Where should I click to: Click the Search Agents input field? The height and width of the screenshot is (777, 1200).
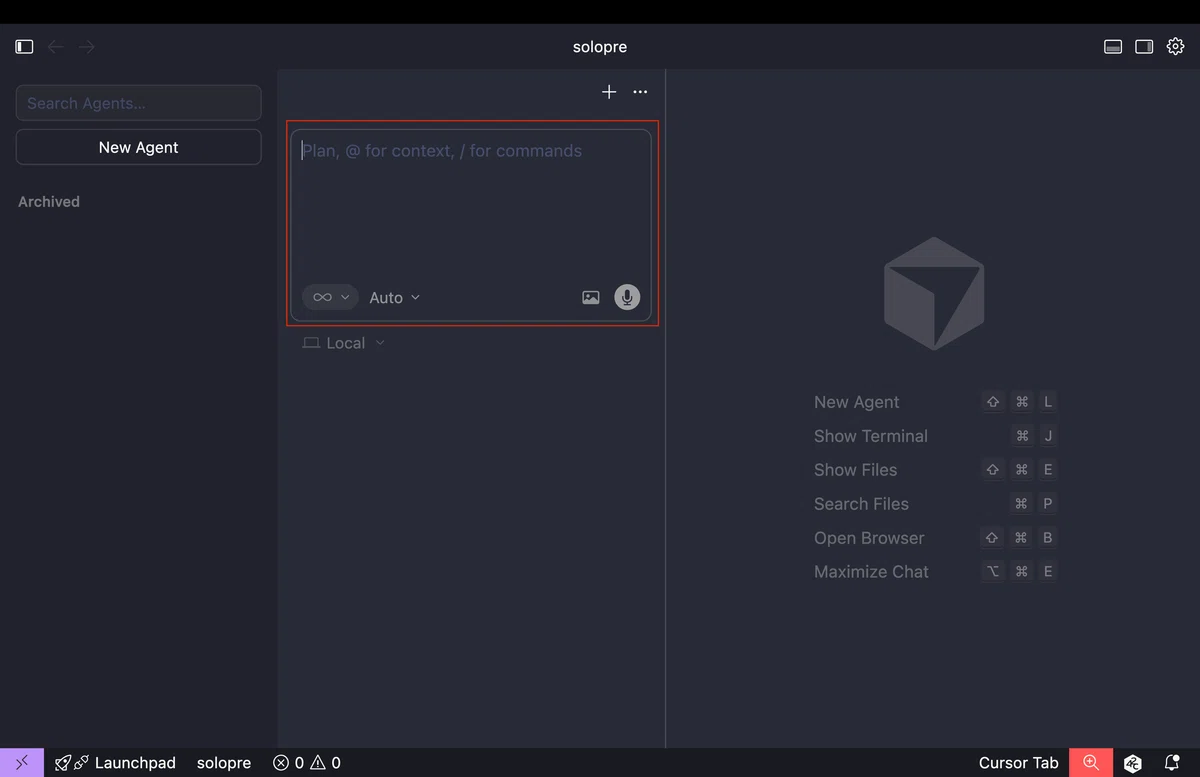(139, 103)
